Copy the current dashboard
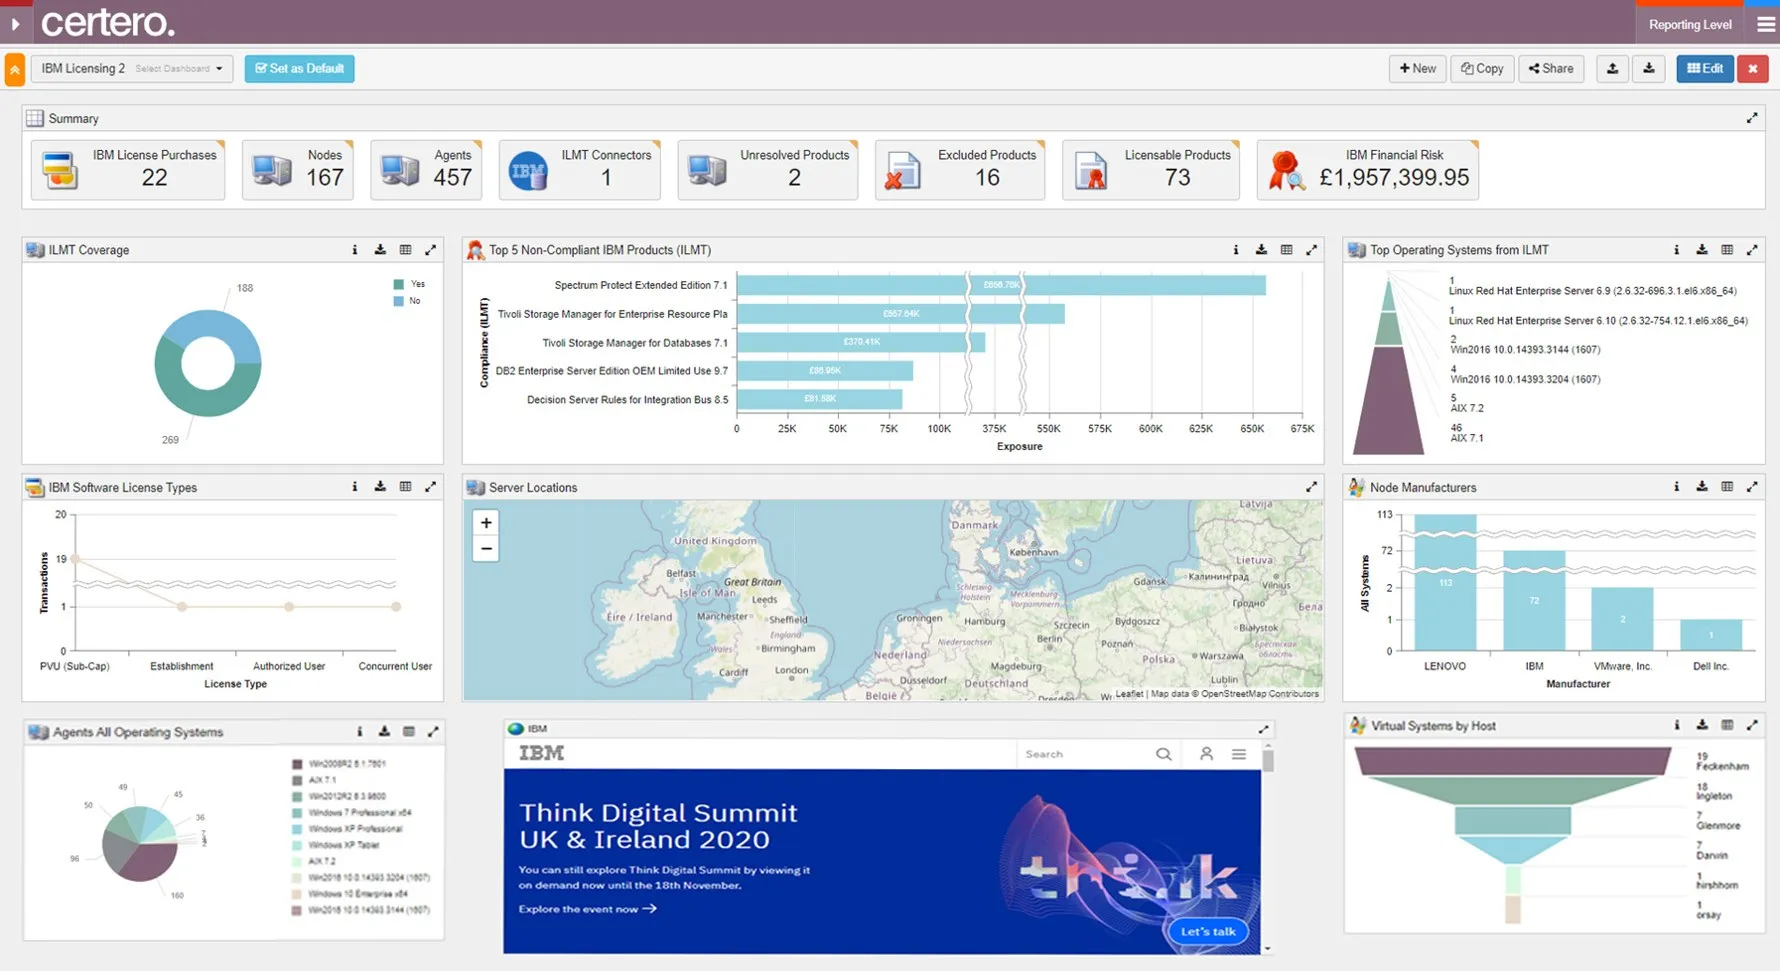The image size is (1780, 971). point(1482,69)
